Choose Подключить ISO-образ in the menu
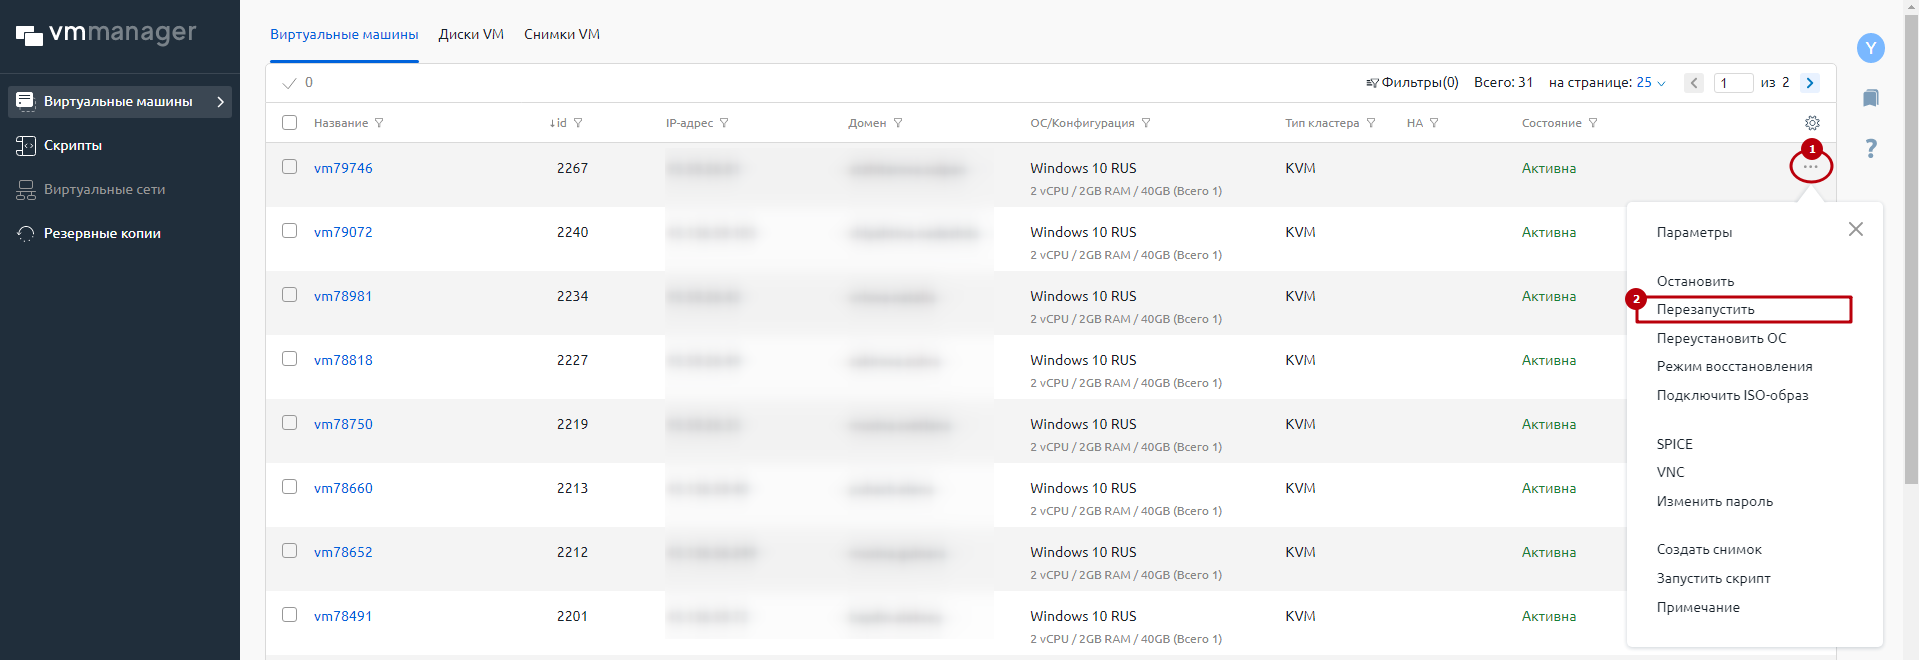 click(x=1732, y=396)
